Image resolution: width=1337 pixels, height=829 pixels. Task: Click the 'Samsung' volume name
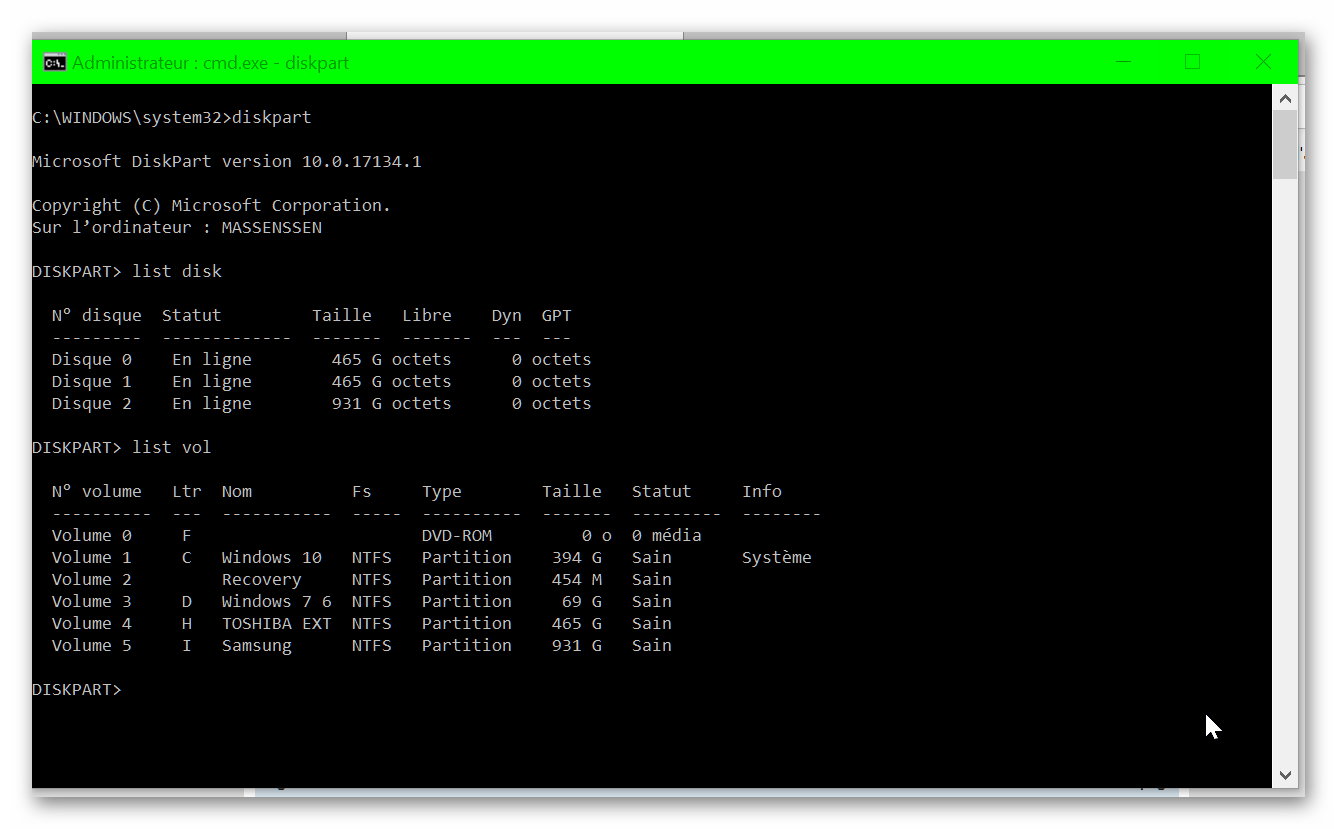coord(257,646)
